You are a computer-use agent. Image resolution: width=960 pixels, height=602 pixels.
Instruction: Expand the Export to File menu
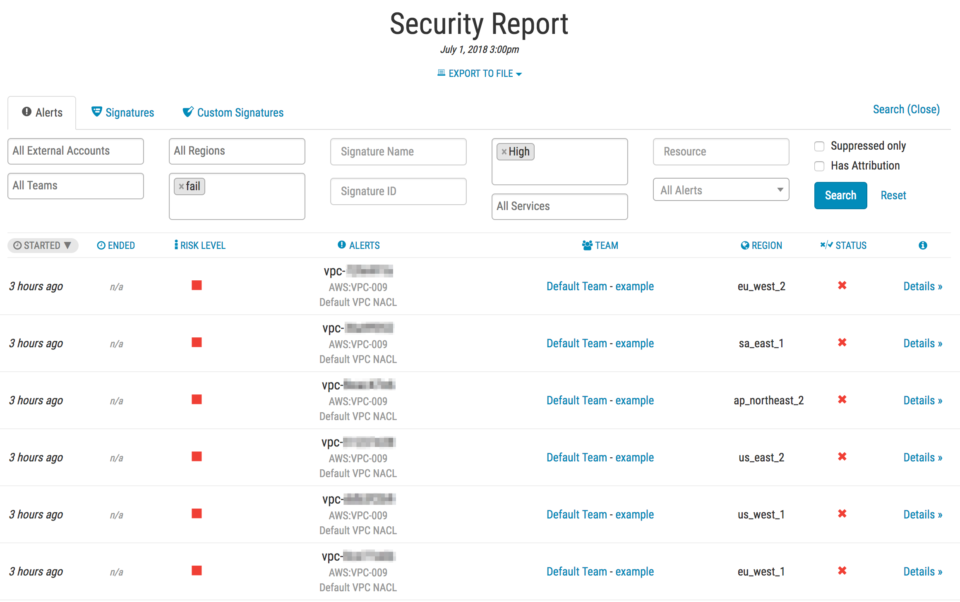click(x=480, y=73)
